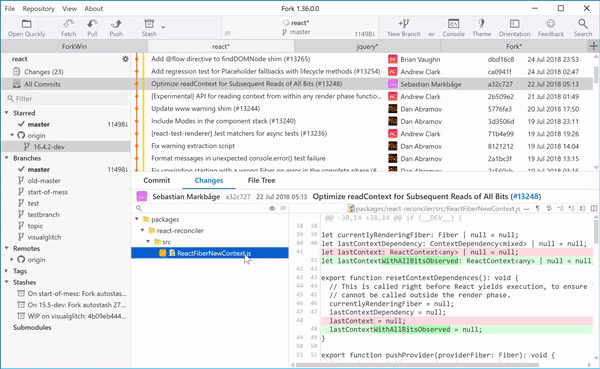Collapse the Remotes section

click(7, 248)
